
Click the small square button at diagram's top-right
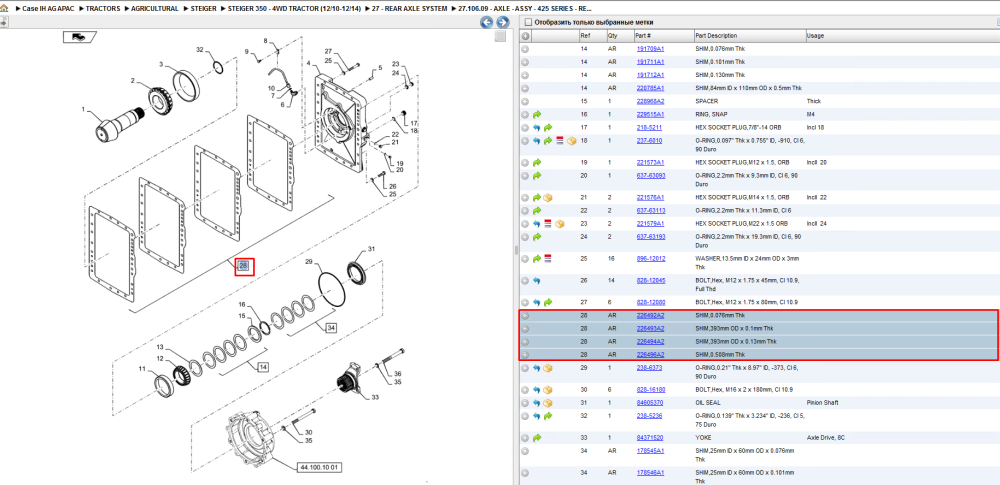501,37
